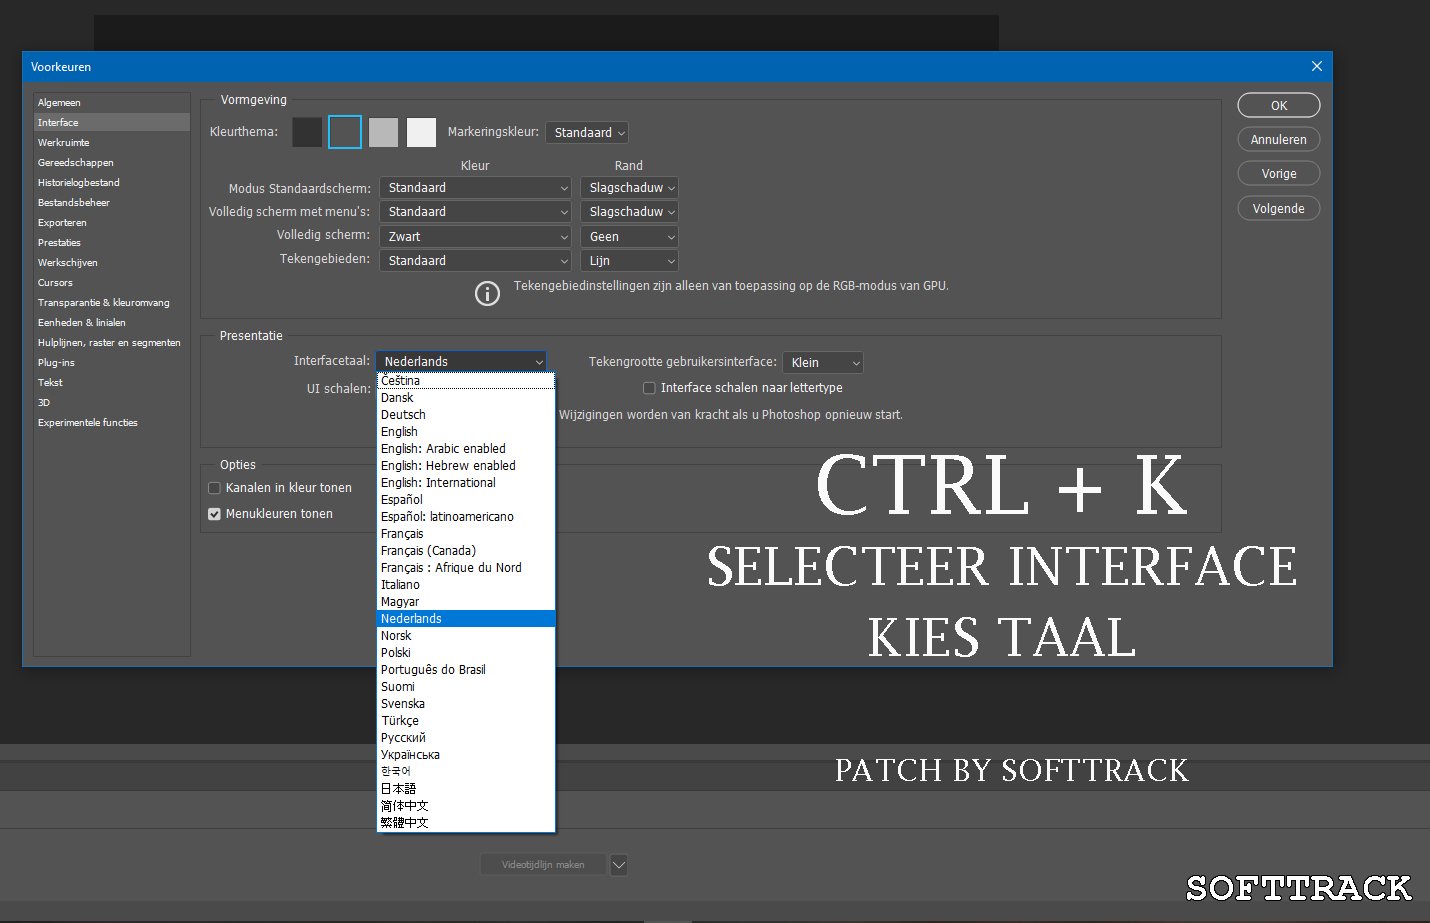The width and height of the screenshot is (1430, 923).
Task: Uncheck Menukleuren tonen checkbox
Action: (x=214, y=514)
